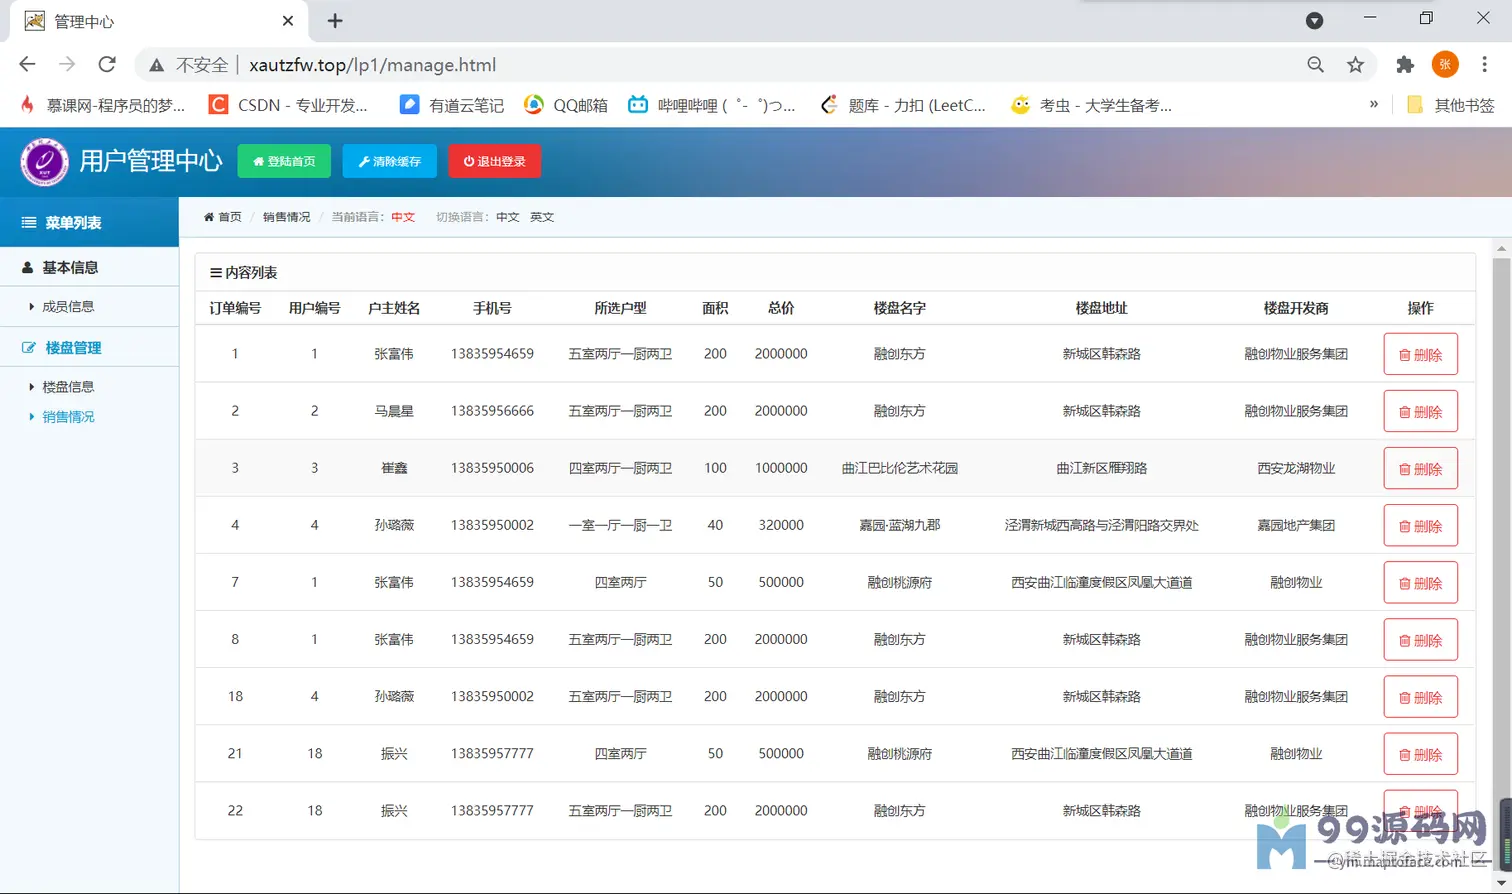This screenshot has height=894, width=1512.
Task: Open the Extensions puzzle icon
Action: point(1405,65)
